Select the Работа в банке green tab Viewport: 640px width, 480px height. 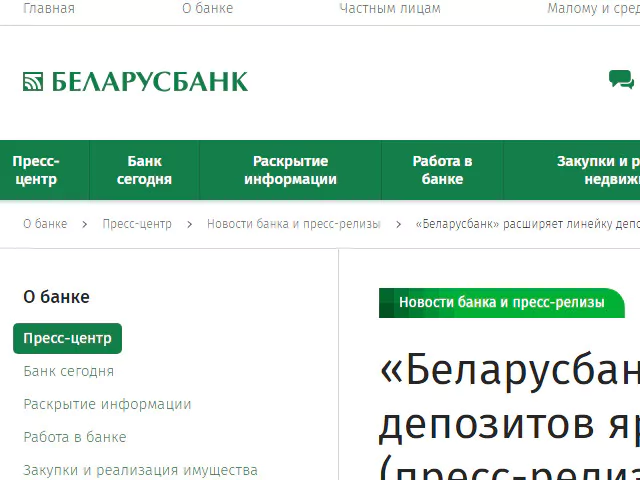(x=442, y=170)
